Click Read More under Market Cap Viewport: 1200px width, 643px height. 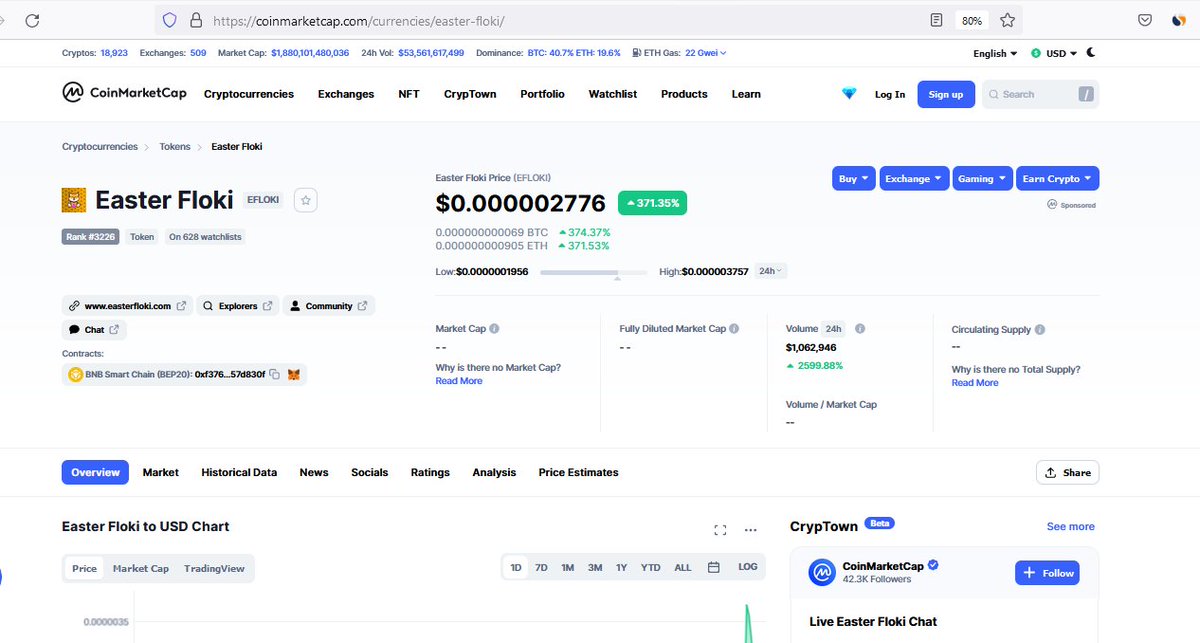click(459, 381)
